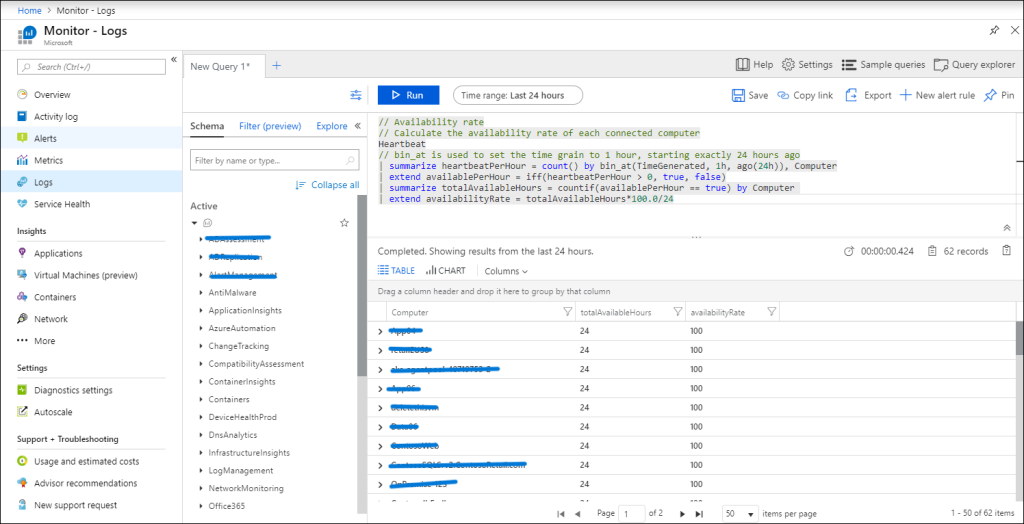
Task: Click Collapse all in schema
Action: coord(327,185)
